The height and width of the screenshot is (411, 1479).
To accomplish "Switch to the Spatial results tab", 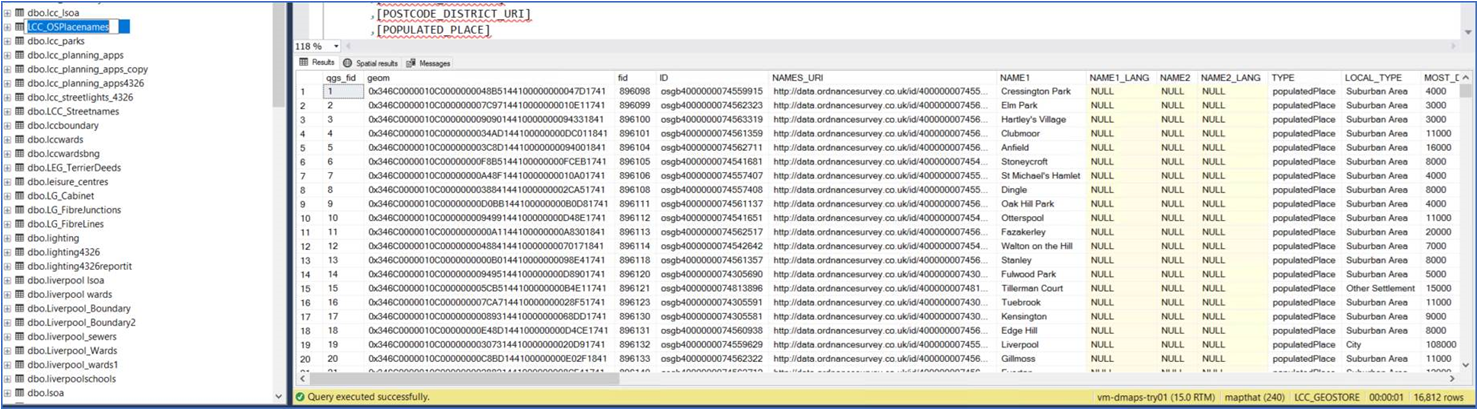I will [371, 62].
